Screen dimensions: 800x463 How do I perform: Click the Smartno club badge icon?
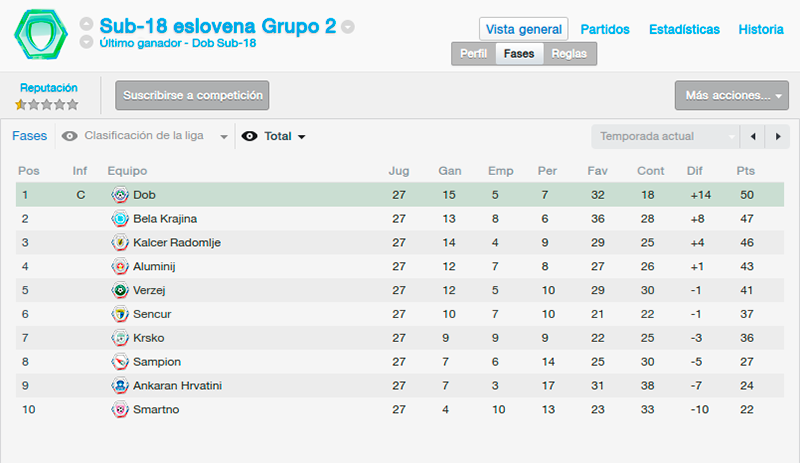click(x=120, y=409)
